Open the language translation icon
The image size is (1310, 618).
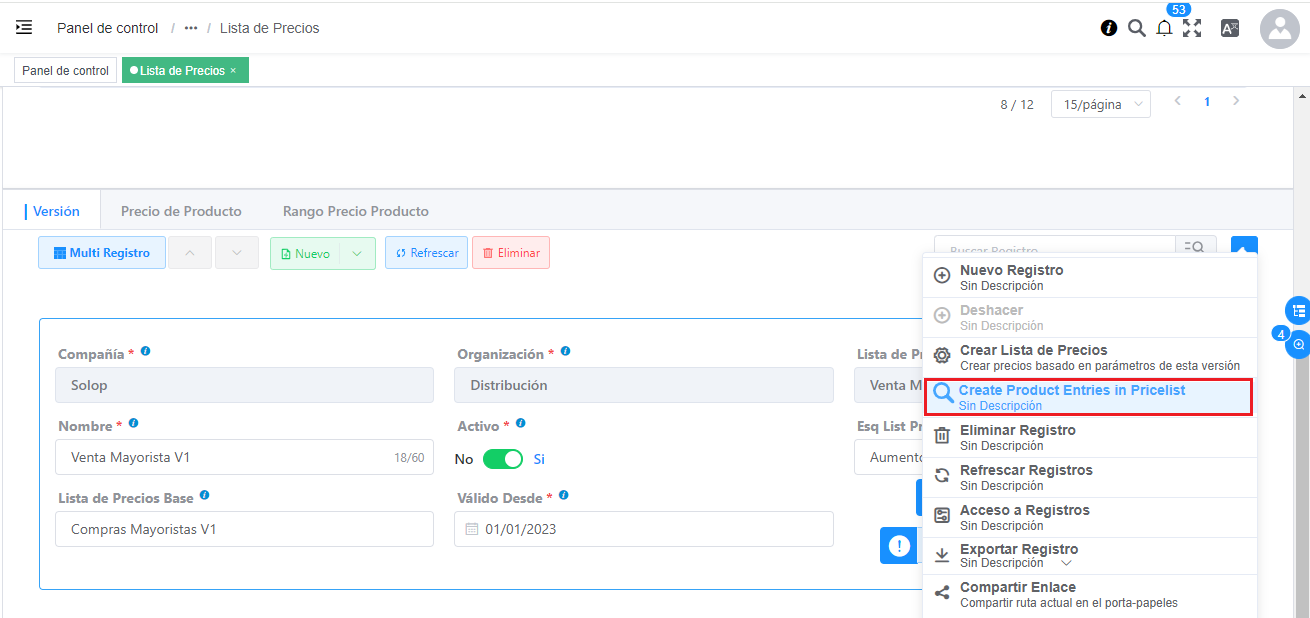coord(1230,28)
